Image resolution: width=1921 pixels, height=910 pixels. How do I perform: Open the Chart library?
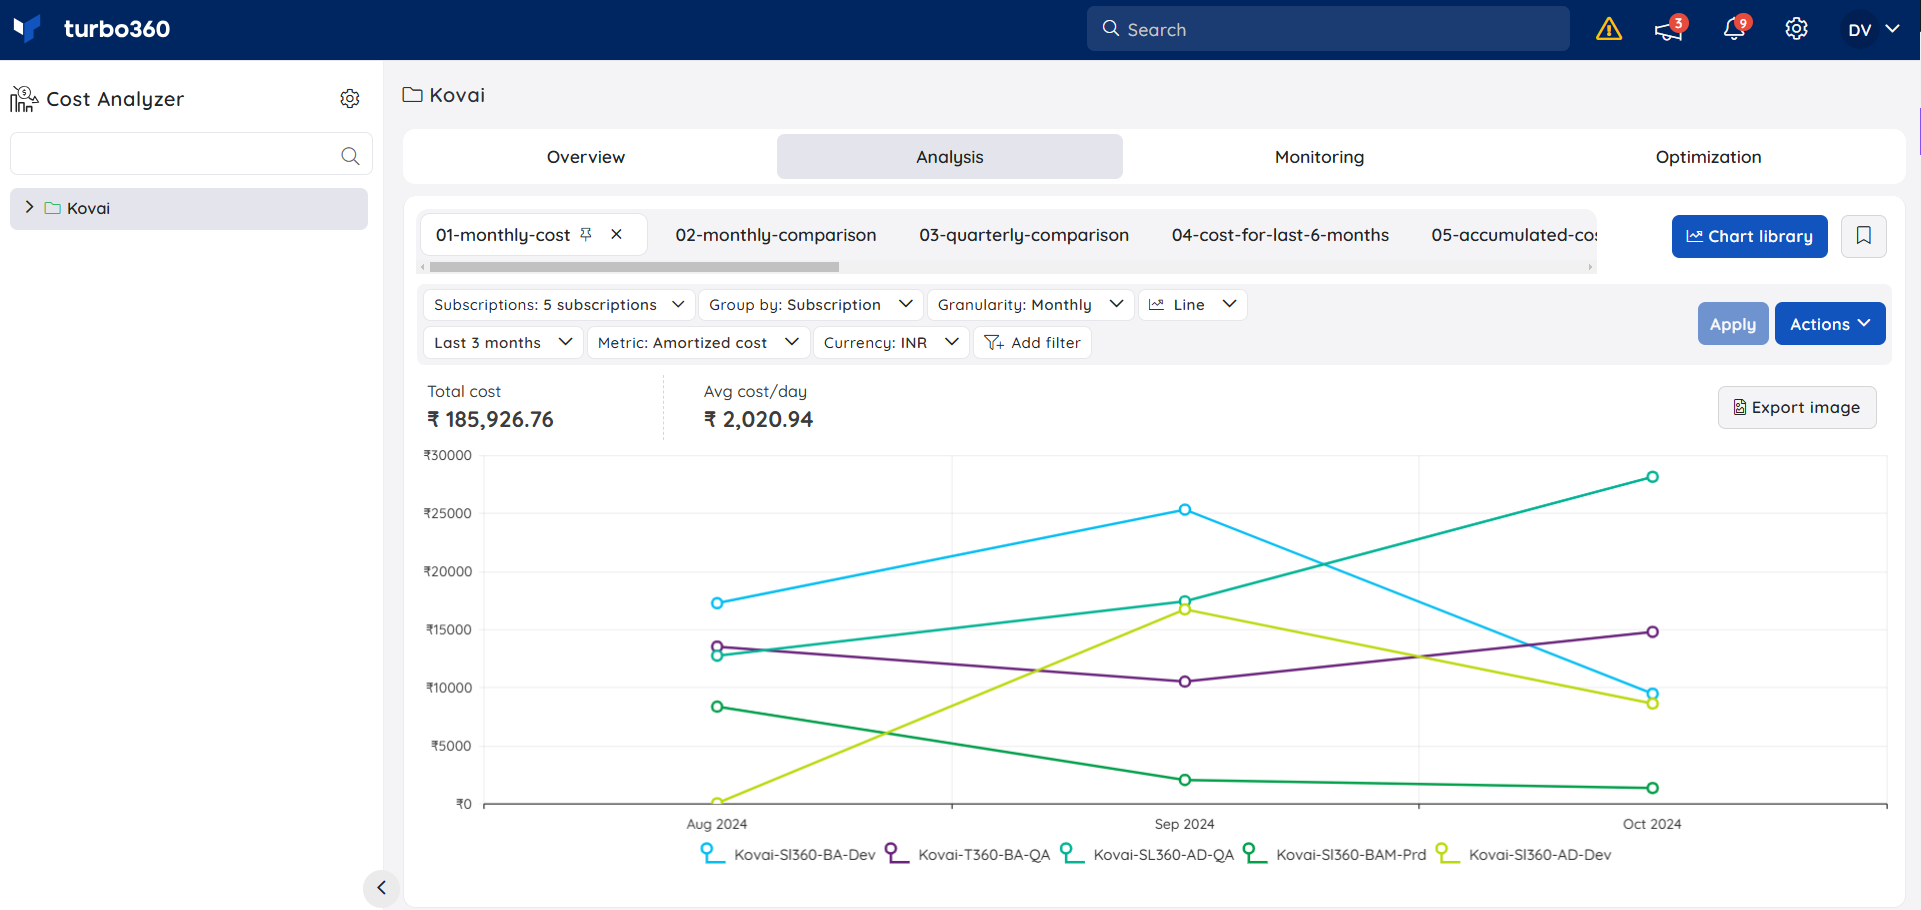pos(1749,236)
